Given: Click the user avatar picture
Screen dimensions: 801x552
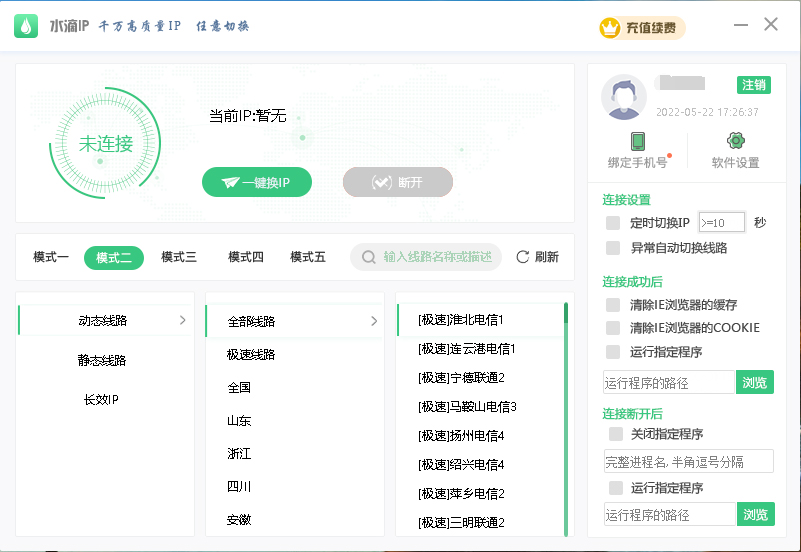Looking at the screenshot, I should tap(624, 96).
